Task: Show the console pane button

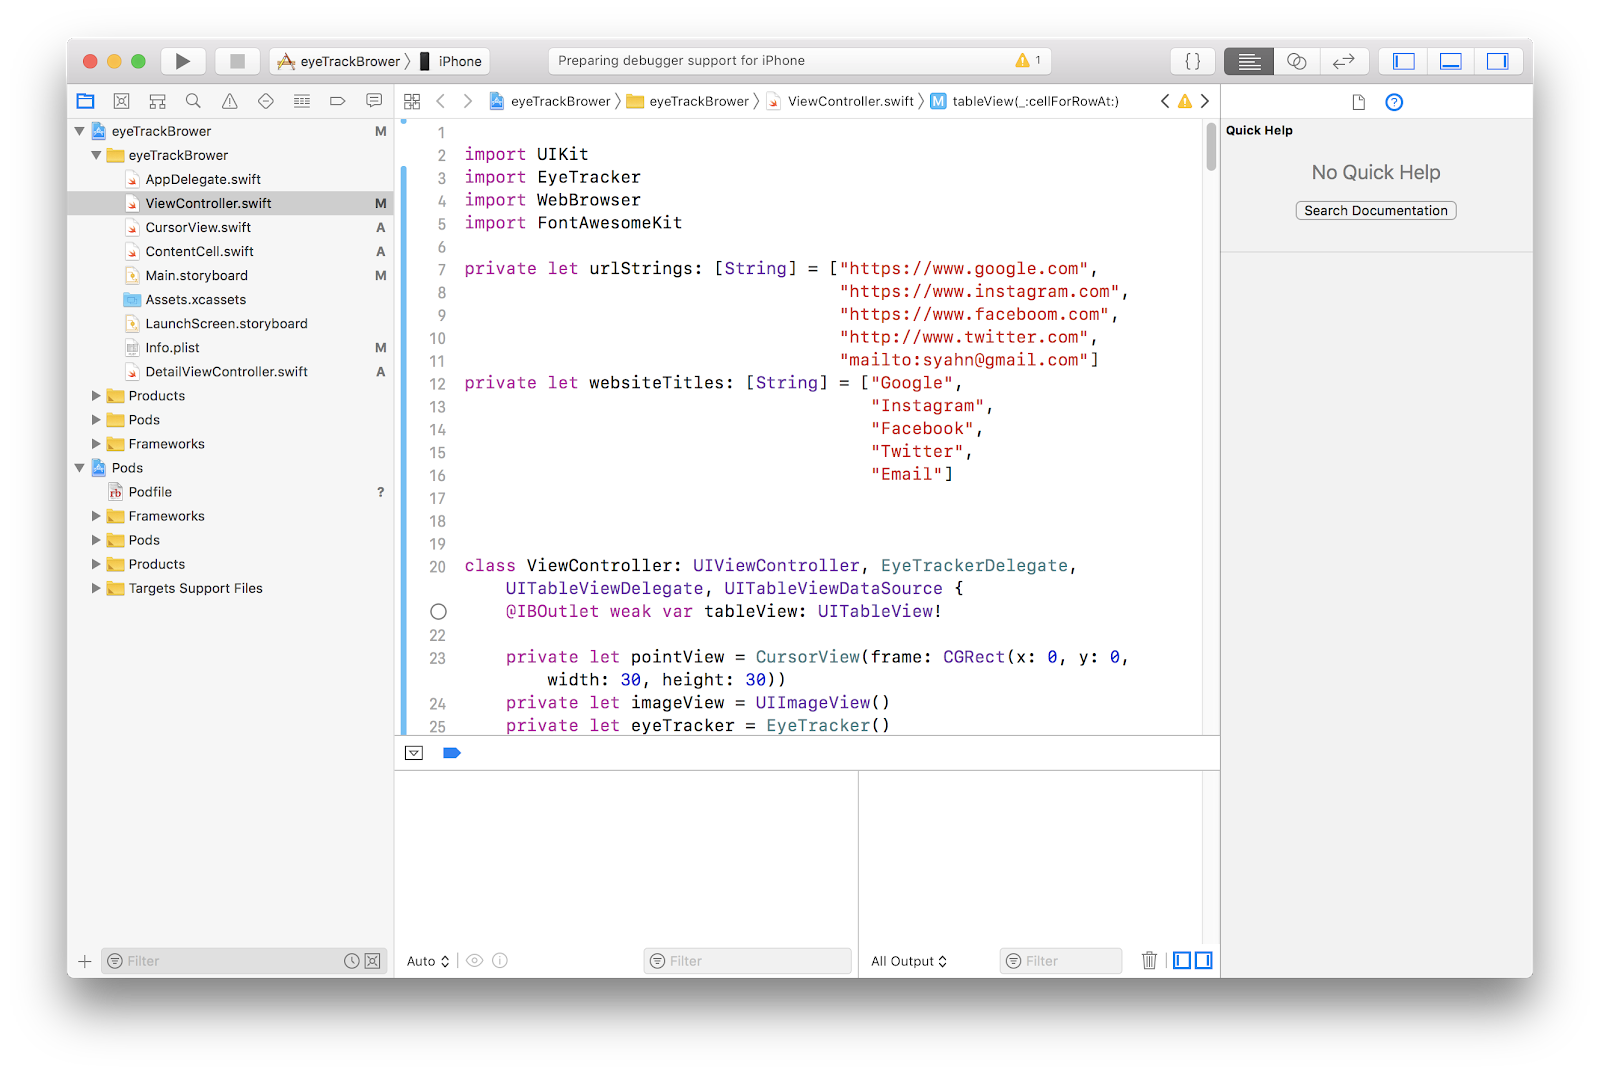Action: (x=1203, y=960)
